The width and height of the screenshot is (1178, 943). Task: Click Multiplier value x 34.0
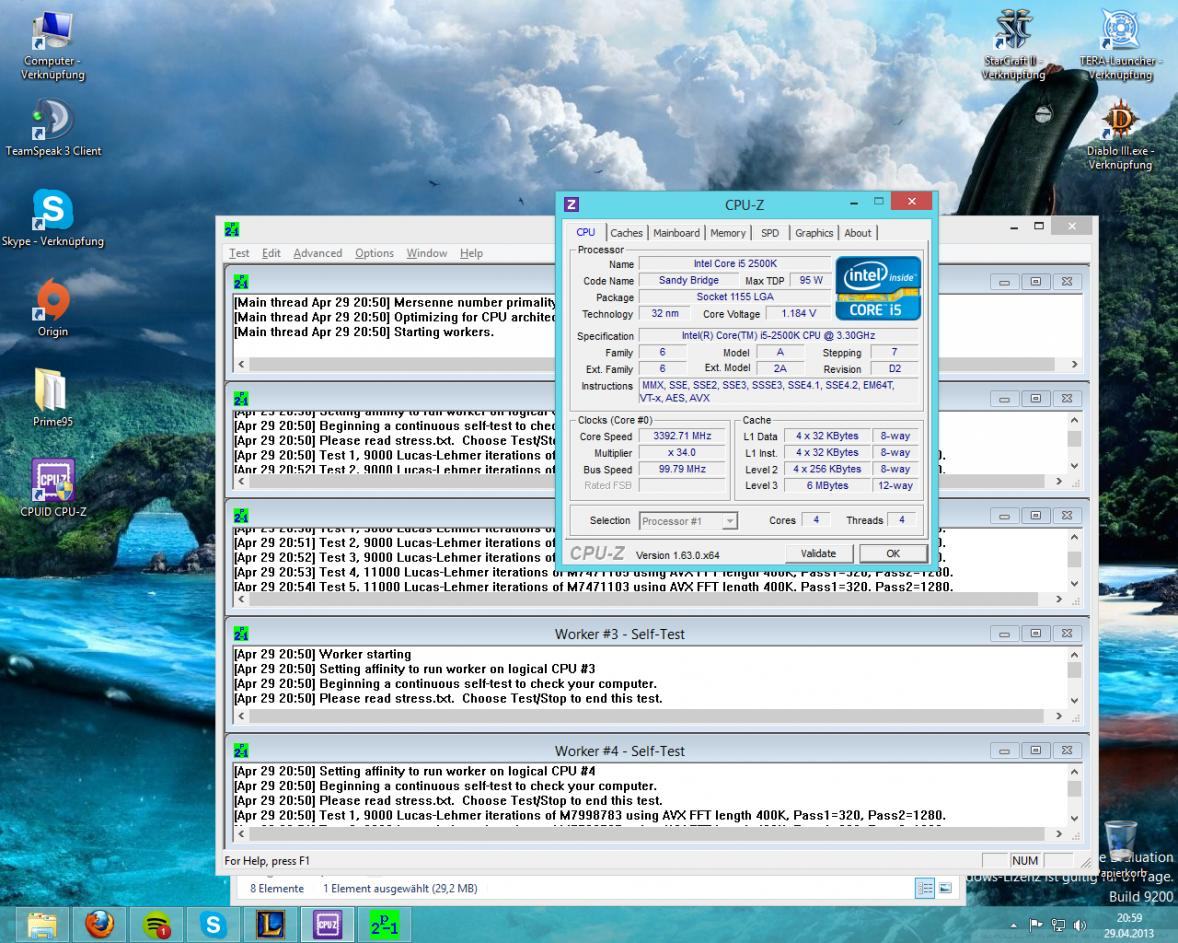coord(682,452)
